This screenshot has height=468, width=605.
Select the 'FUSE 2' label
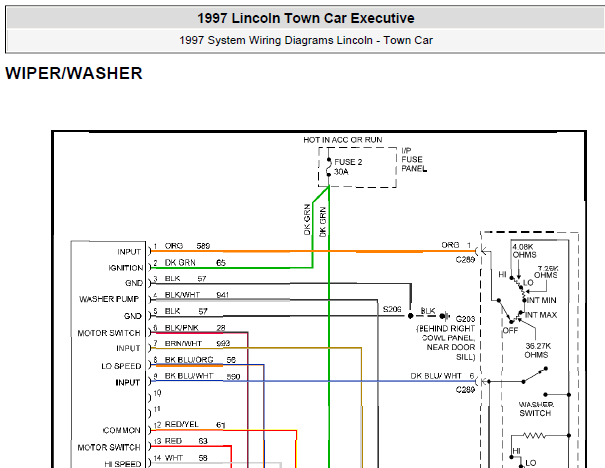click(348, 162)
